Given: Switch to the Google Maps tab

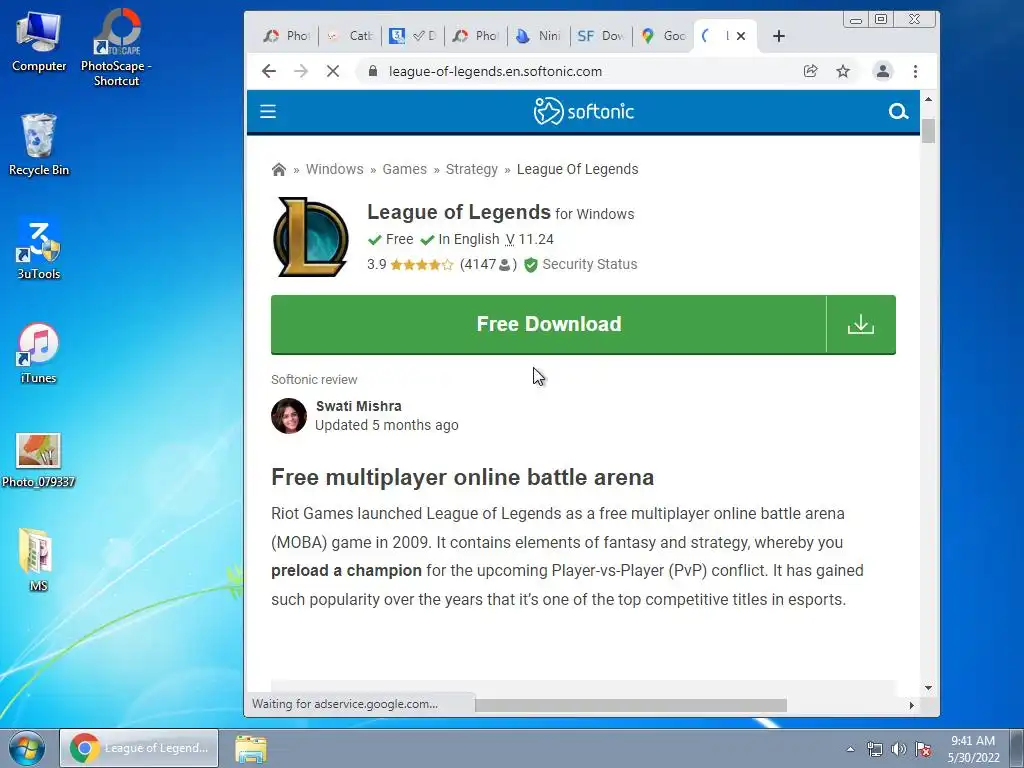Looking at the screenshot, I should 664,36.
